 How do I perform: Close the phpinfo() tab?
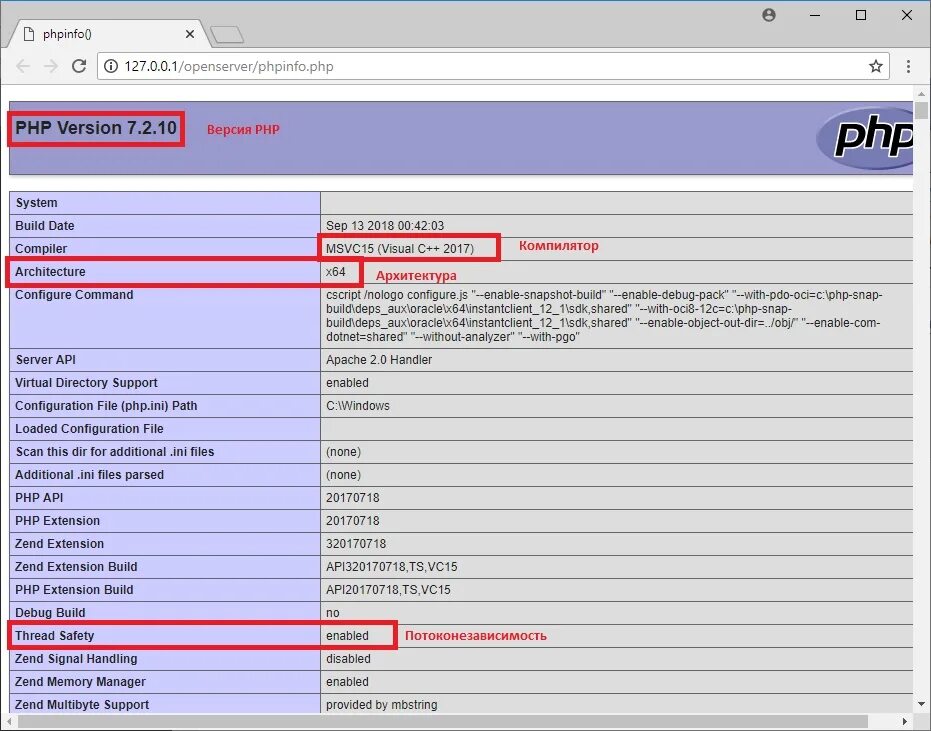click(189, 34)
